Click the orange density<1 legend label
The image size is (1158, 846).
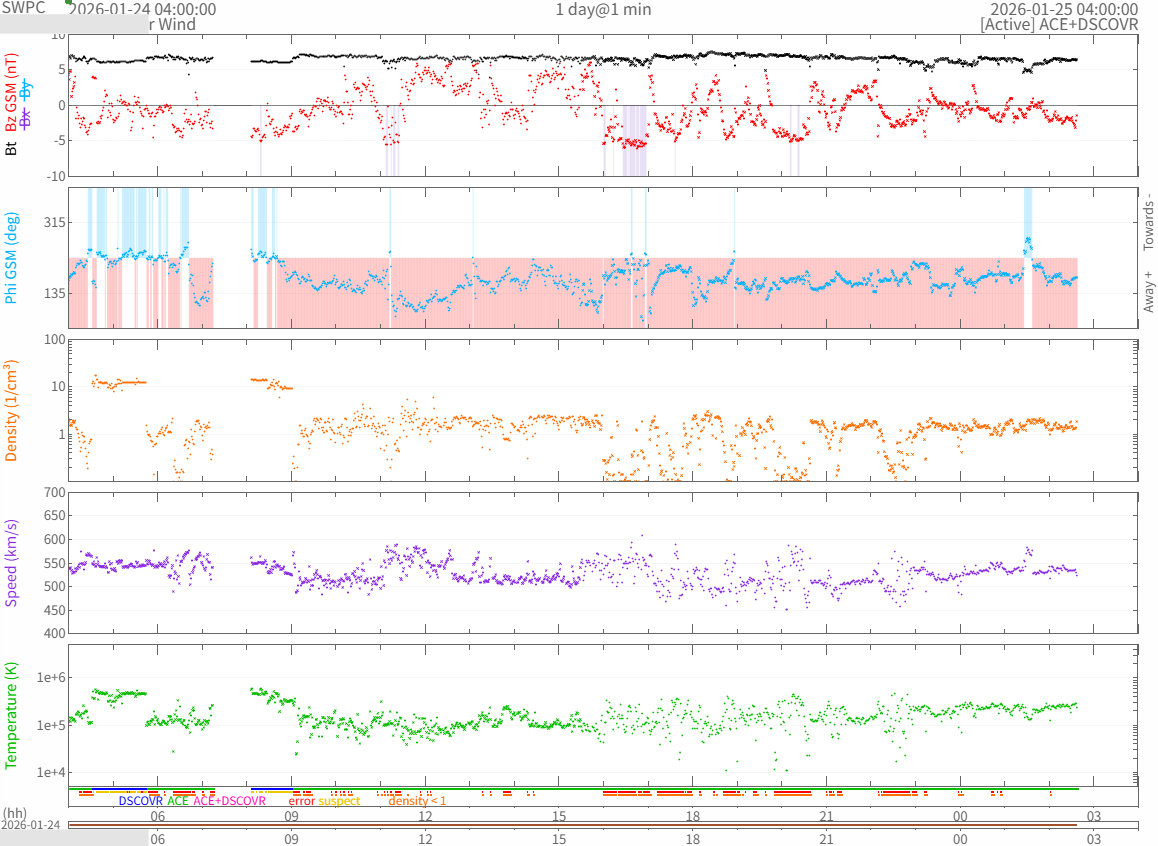tap(417, 801)
